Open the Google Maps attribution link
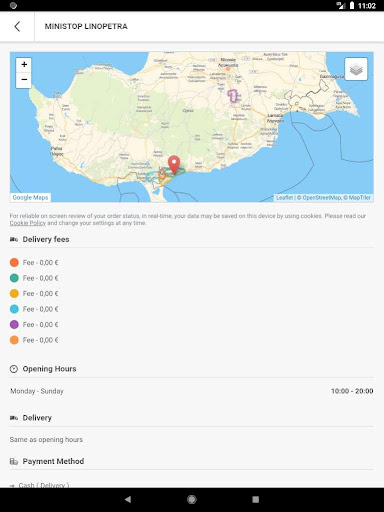Image resolution: width=384 pixels, height=512 pixels. (x=30, y=197)
